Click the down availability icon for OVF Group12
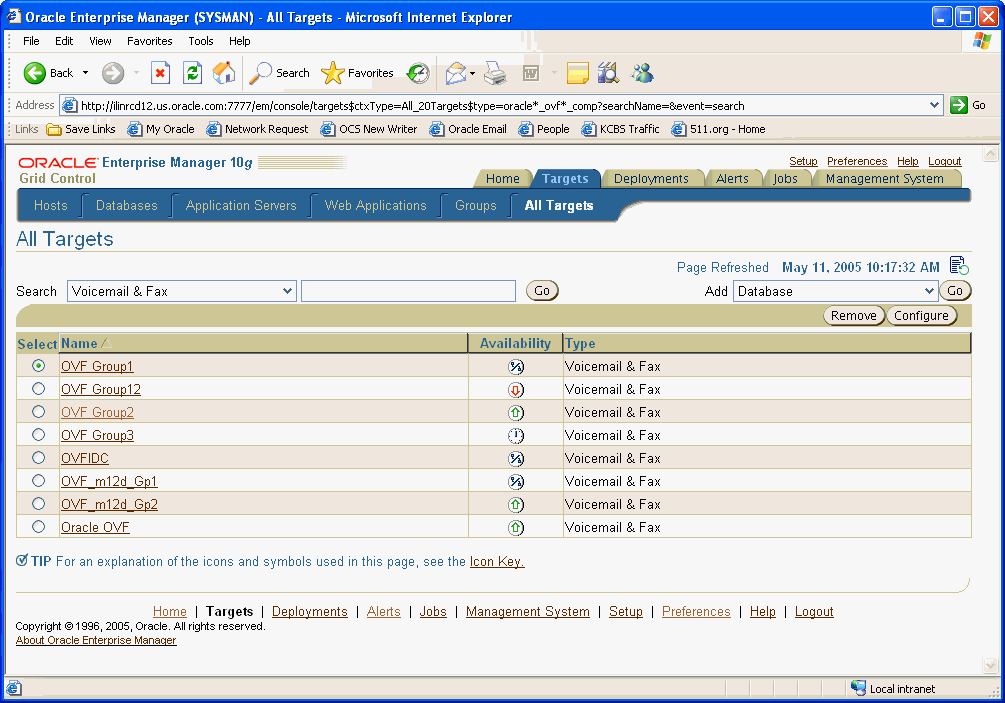Viewport: 1005px width, 703px height. click(x=516, y=389)
